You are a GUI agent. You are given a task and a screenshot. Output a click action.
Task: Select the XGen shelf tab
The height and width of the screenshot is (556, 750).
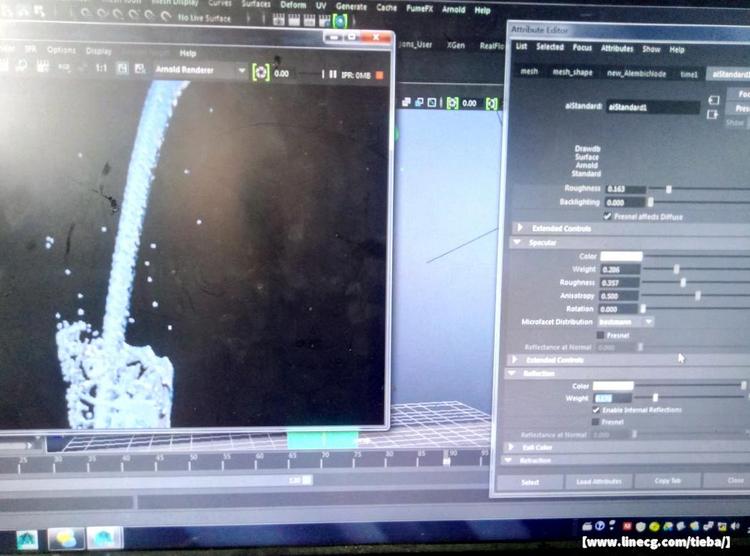click(x=455, y=45)
